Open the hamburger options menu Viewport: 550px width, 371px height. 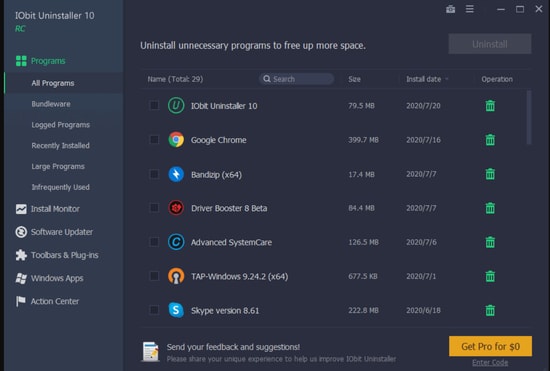coord(469,9)
